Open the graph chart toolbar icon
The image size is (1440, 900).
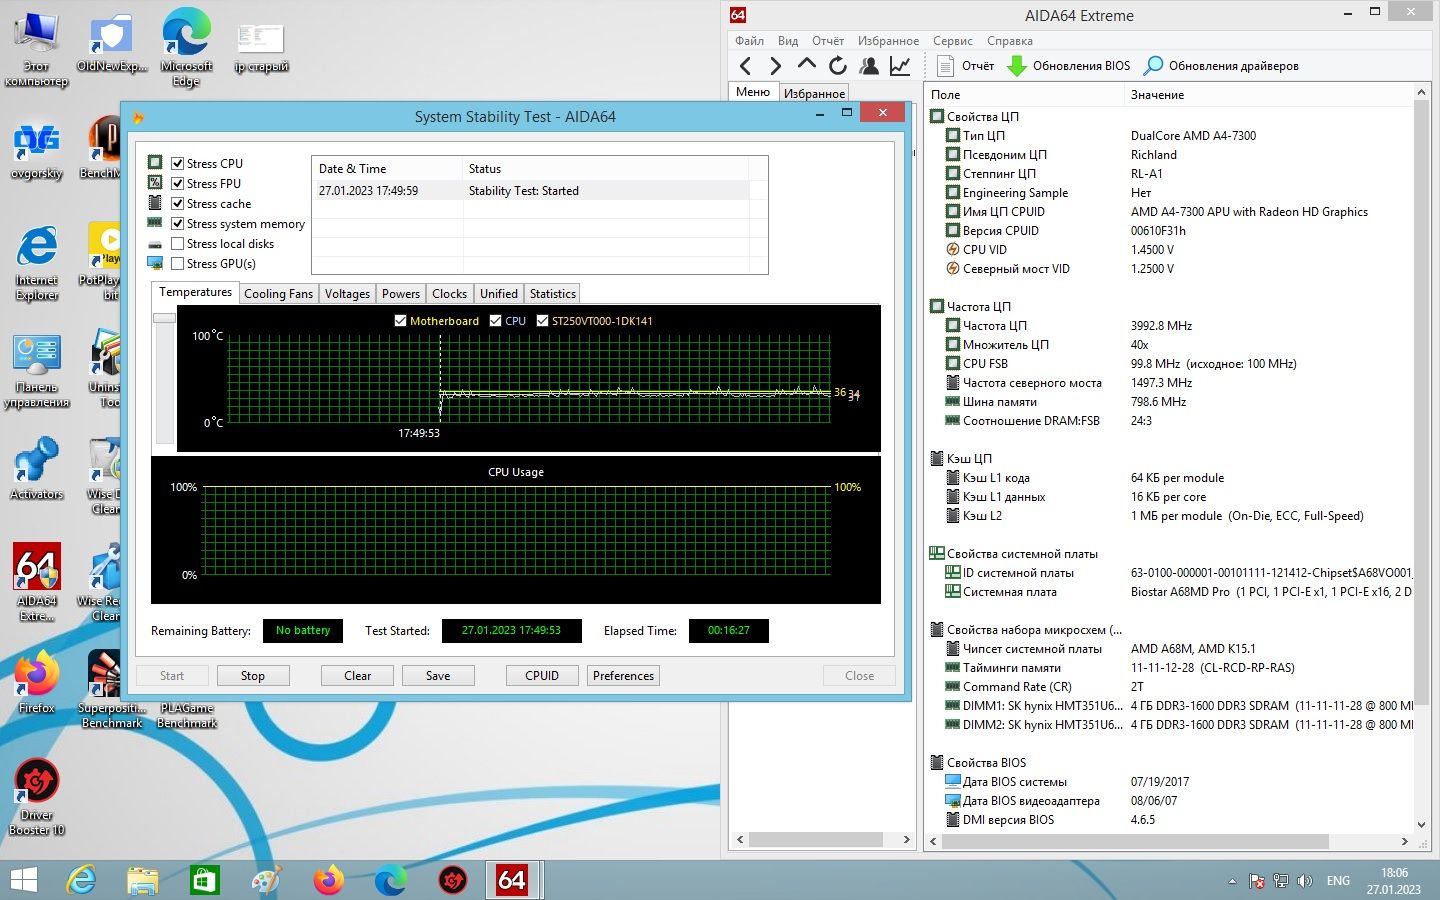pos(900,66)
